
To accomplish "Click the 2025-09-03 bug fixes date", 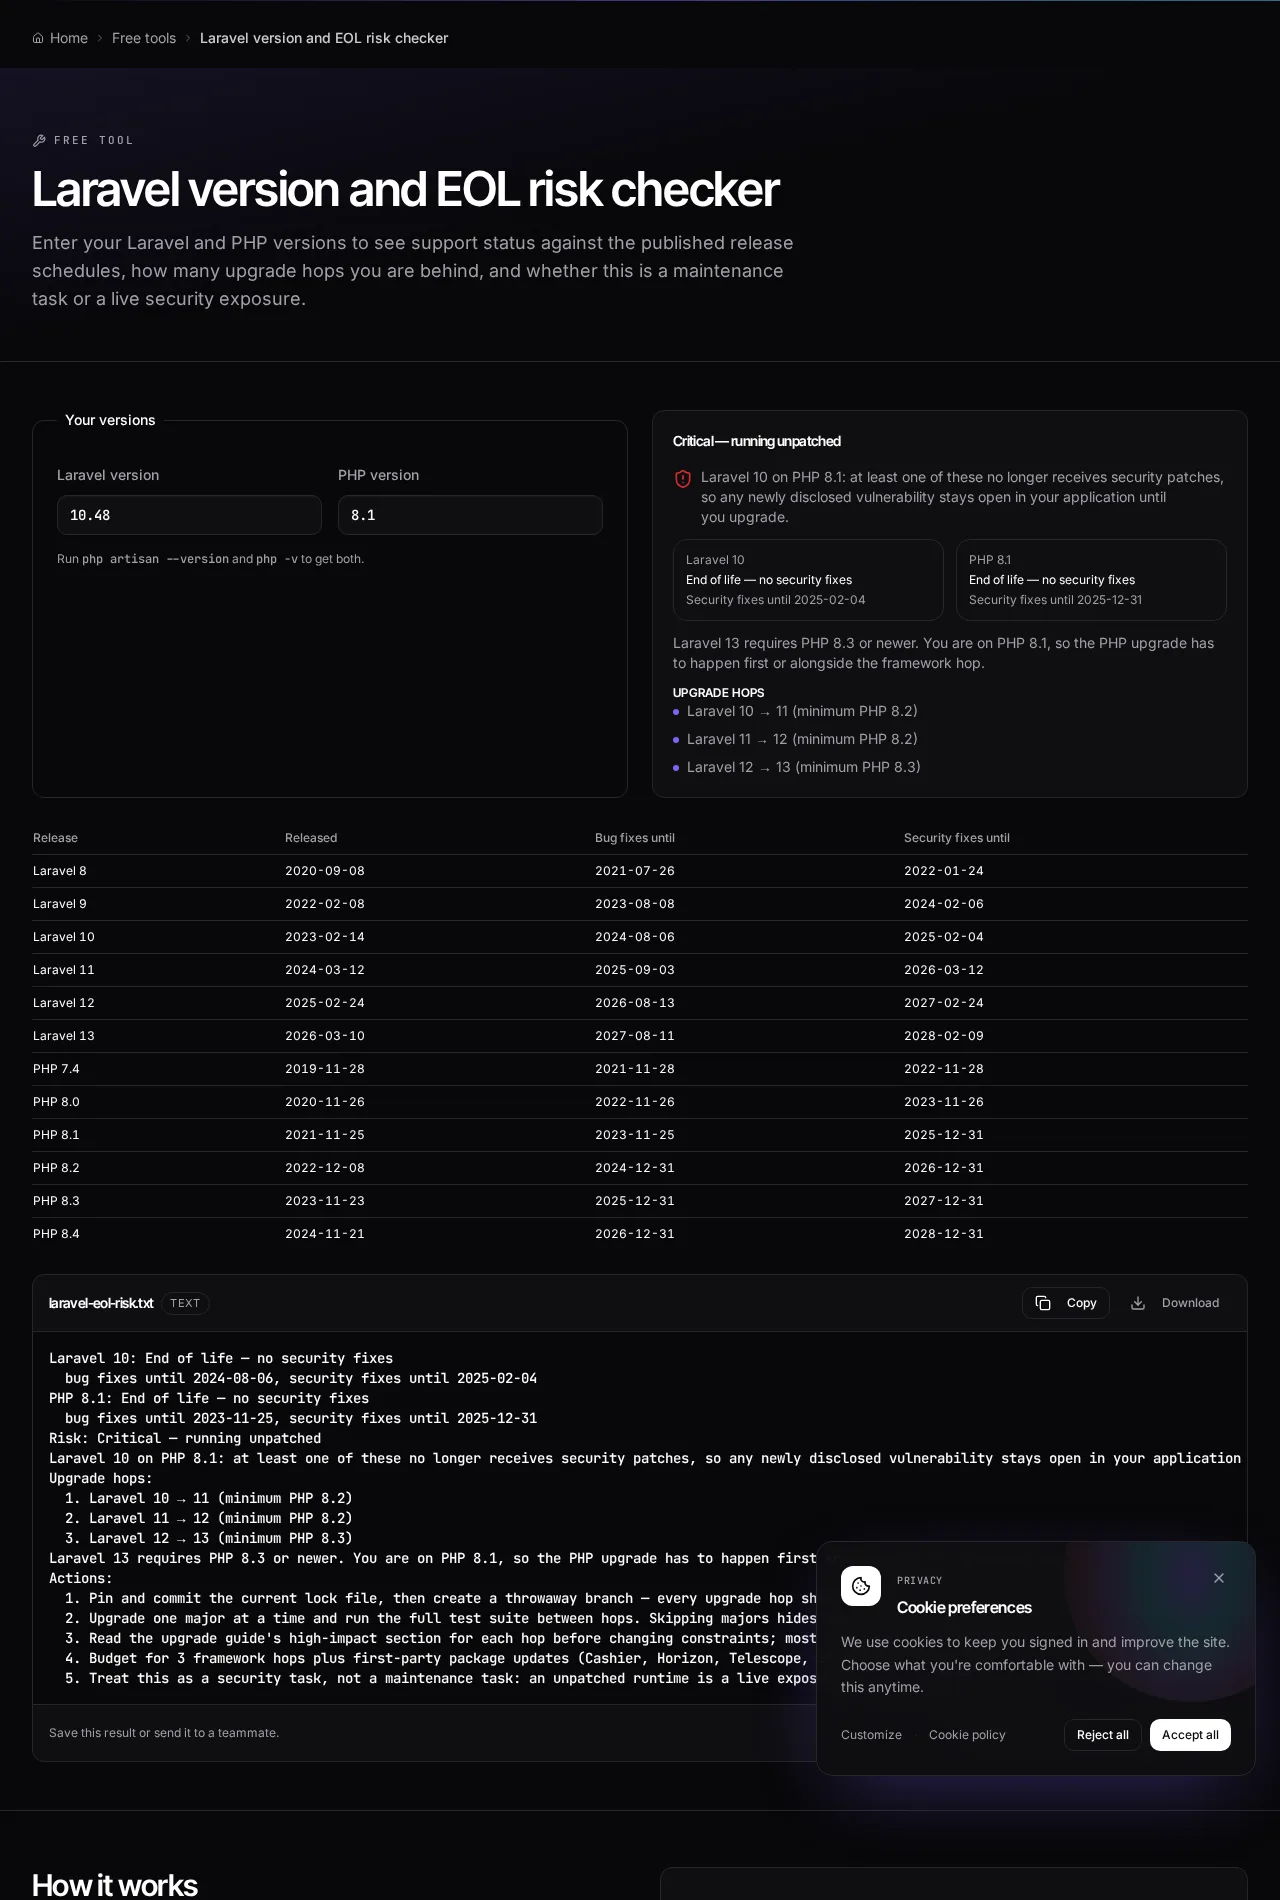I will pos(635,970).
